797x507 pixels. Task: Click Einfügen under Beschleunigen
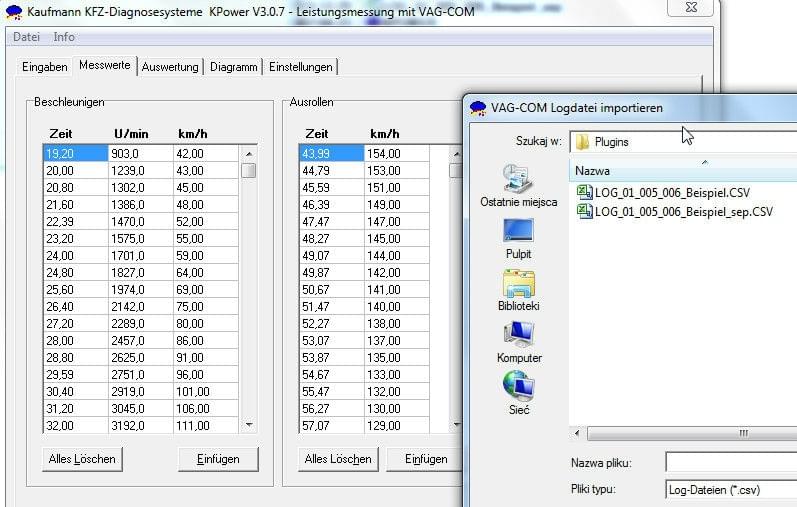218,459
